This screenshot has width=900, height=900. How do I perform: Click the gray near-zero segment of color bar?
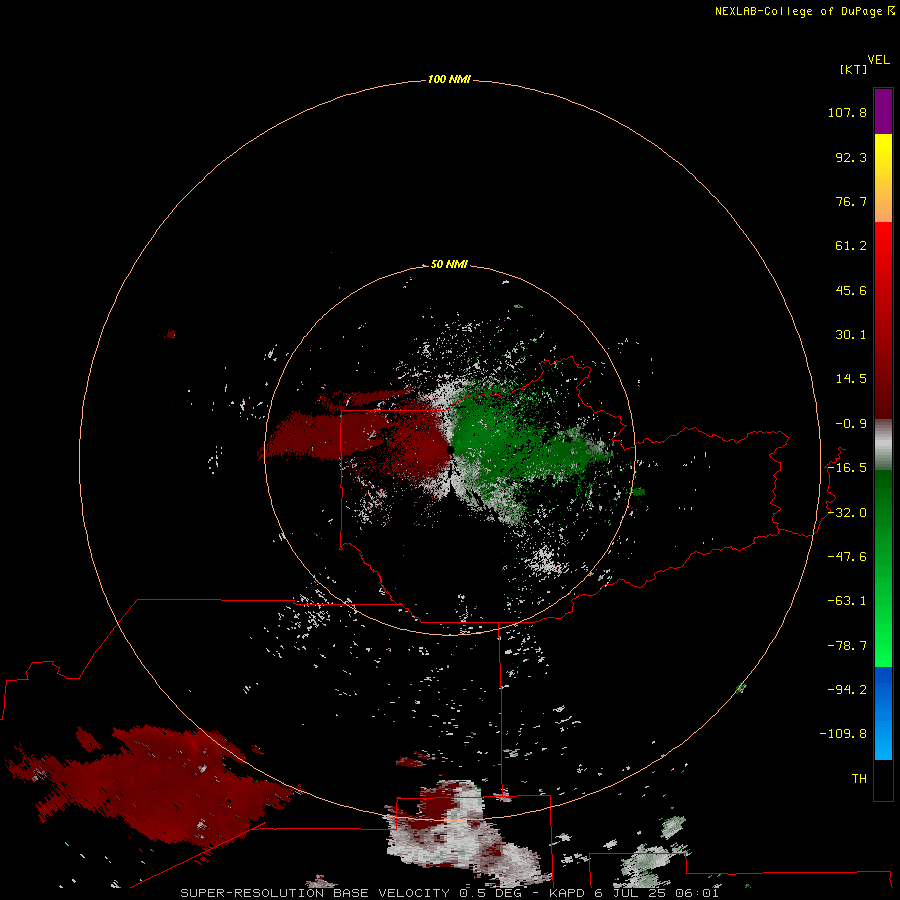pos(883,445)
